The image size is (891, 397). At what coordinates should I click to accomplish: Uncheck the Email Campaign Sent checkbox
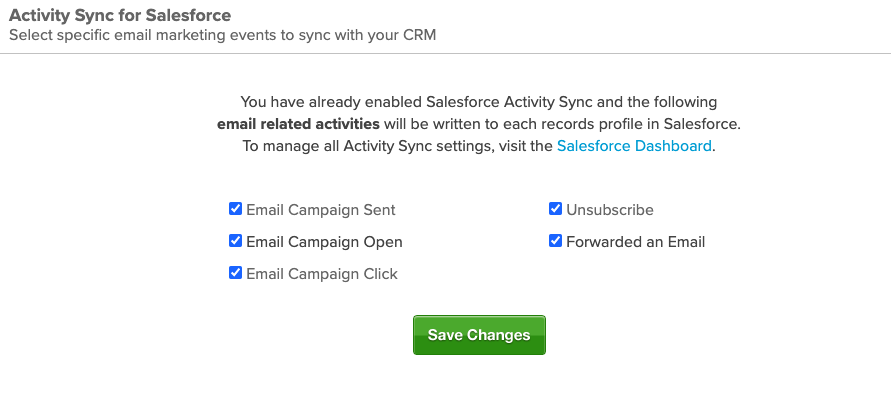point(235,209)
